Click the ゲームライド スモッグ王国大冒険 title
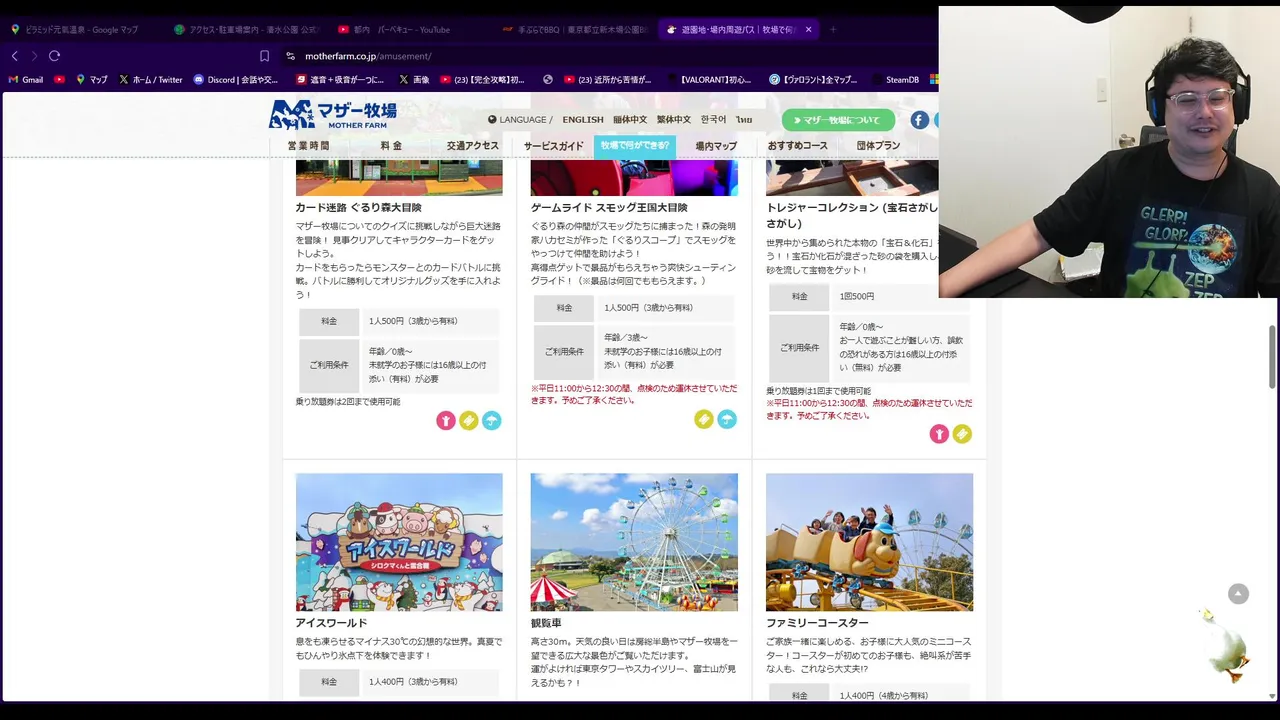 tap(609, 208)
